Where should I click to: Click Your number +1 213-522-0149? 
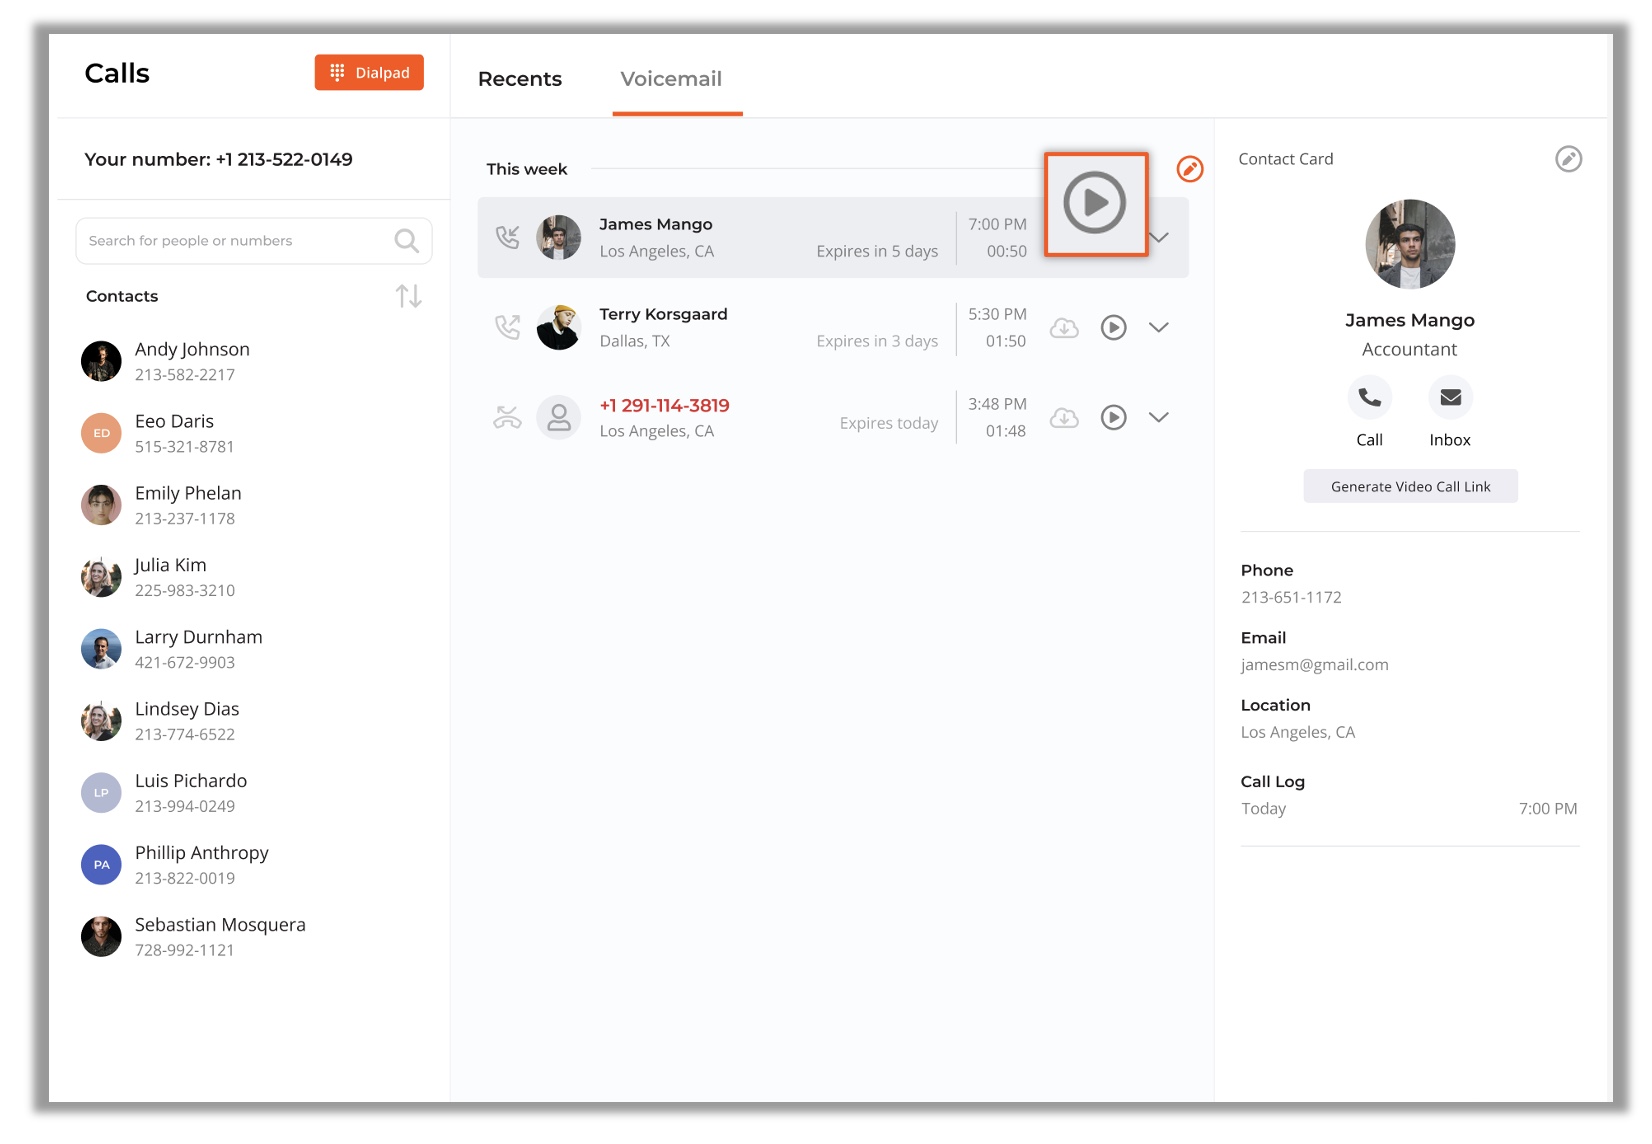tap(218, 160)
